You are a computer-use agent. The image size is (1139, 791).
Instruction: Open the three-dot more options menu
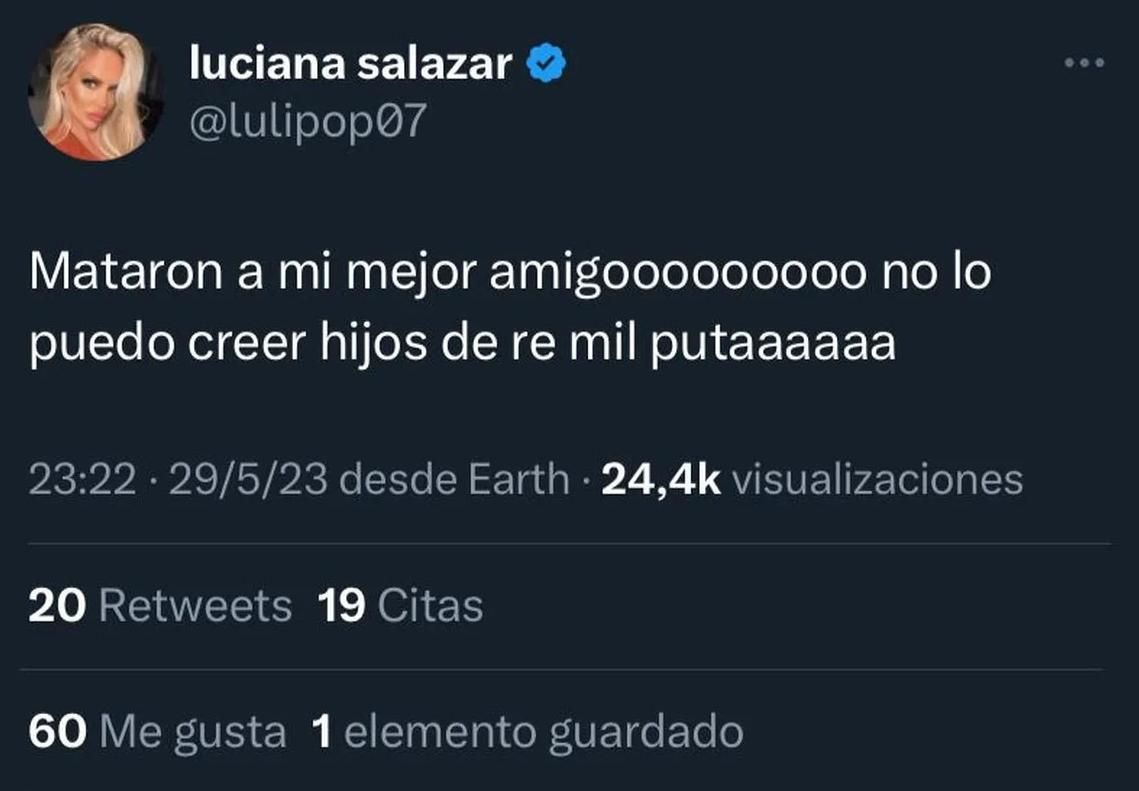[x=1084, y=63]
